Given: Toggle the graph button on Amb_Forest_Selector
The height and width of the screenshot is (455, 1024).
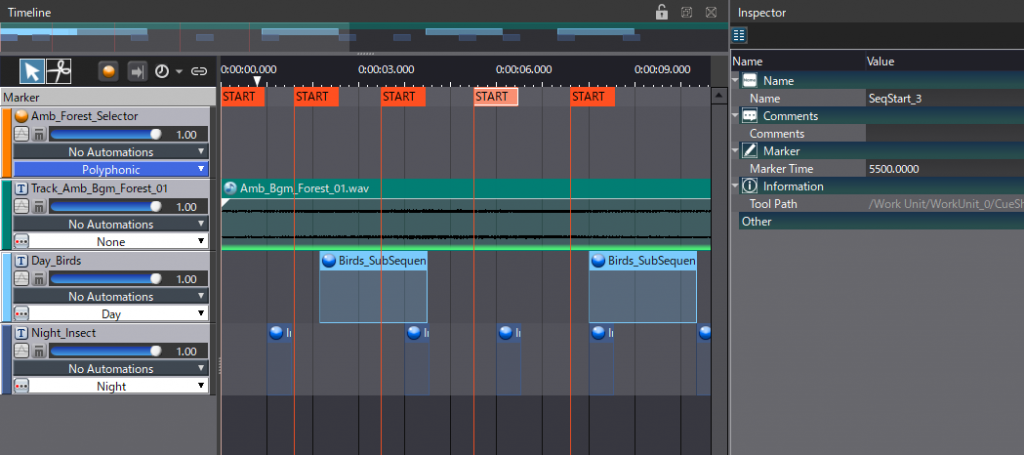Looking at the screenshot, I should point(22,134).
